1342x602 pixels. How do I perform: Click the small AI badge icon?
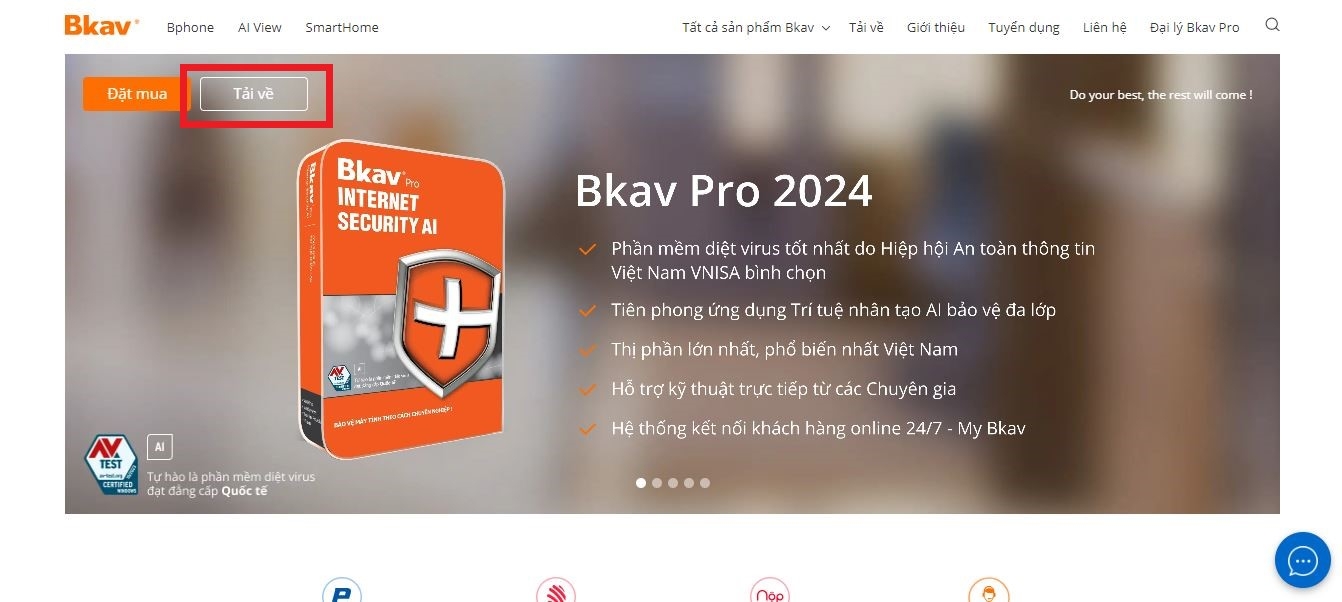coord(160,446)
